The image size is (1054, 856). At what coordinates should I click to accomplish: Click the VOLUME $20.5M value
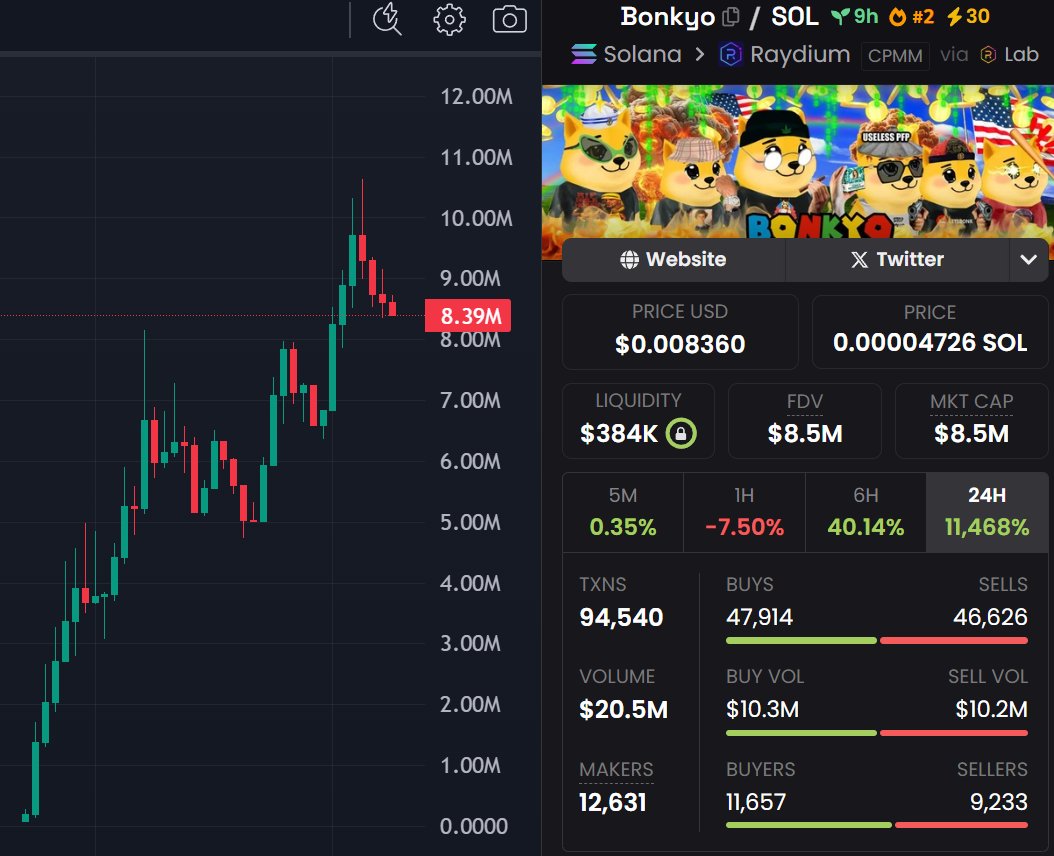[623, 709]
